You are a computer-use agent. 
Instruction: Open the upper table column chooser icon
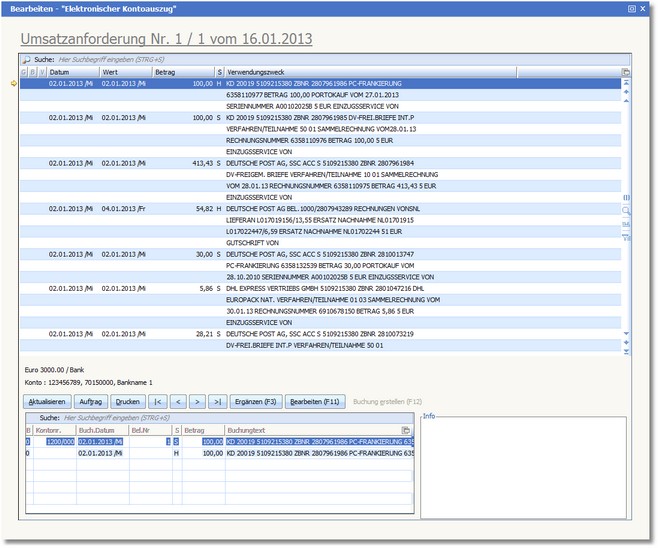click(625, 72)
